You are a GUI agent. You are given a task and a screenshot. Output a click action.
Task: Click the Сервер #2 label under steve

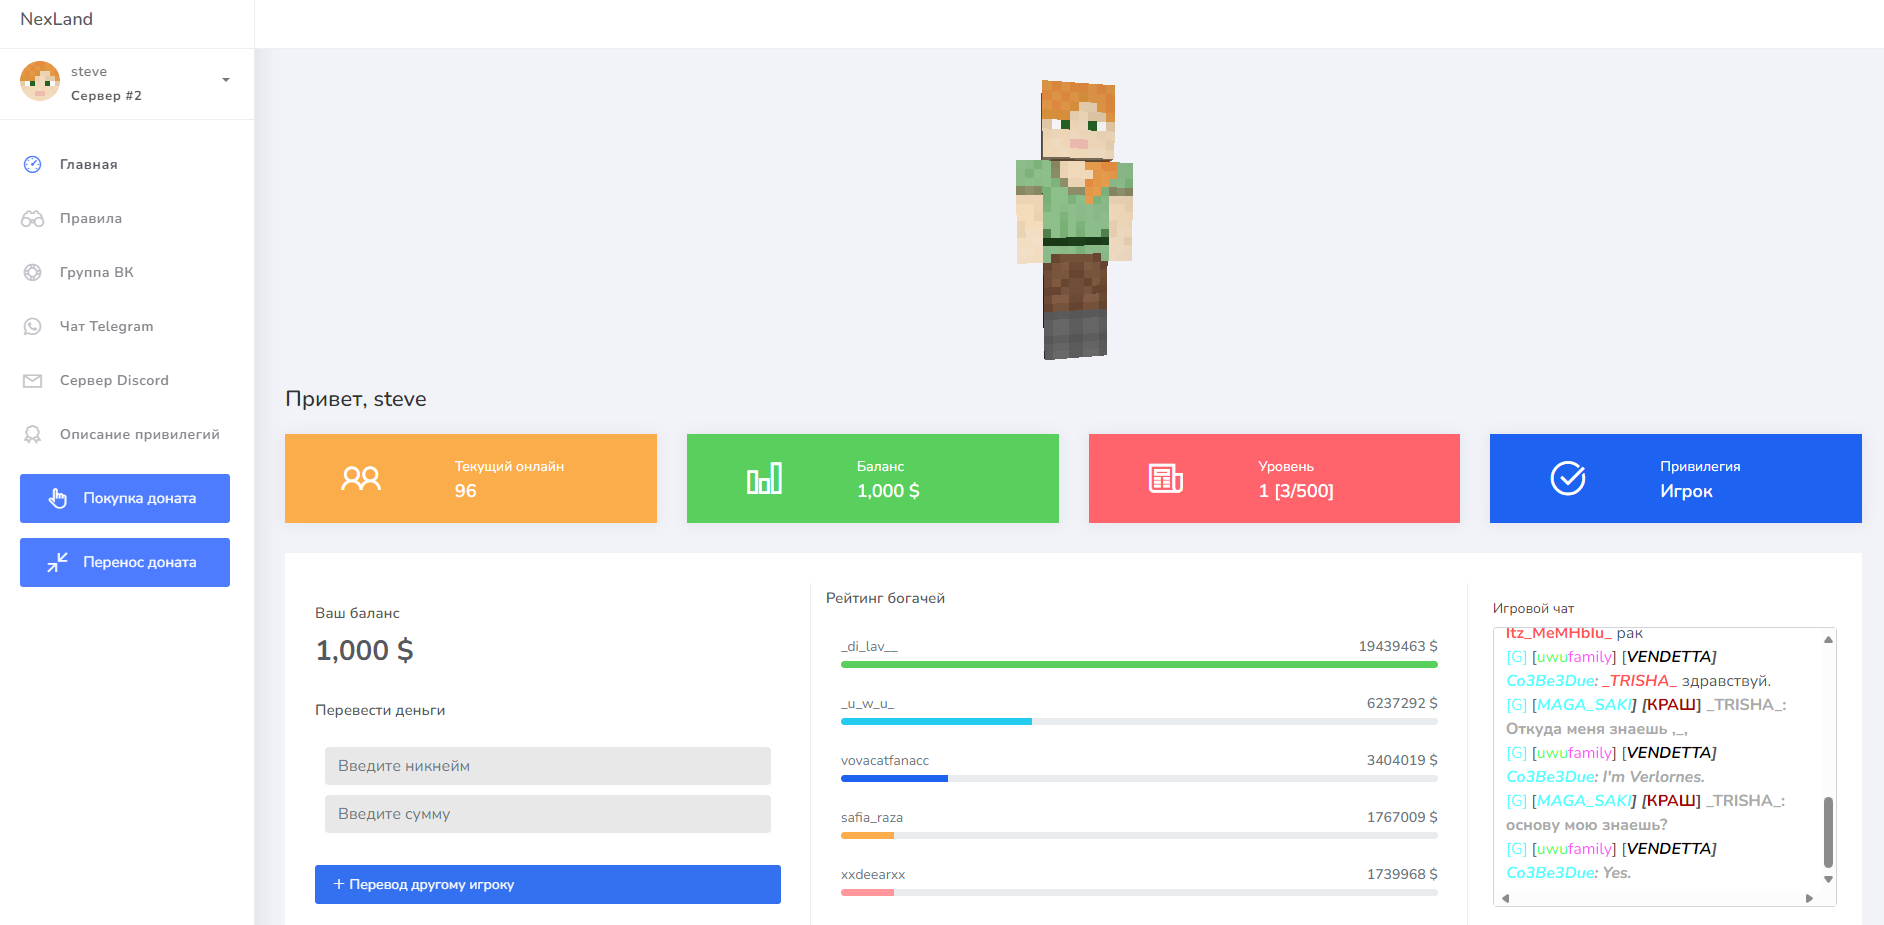pos(106,96)
